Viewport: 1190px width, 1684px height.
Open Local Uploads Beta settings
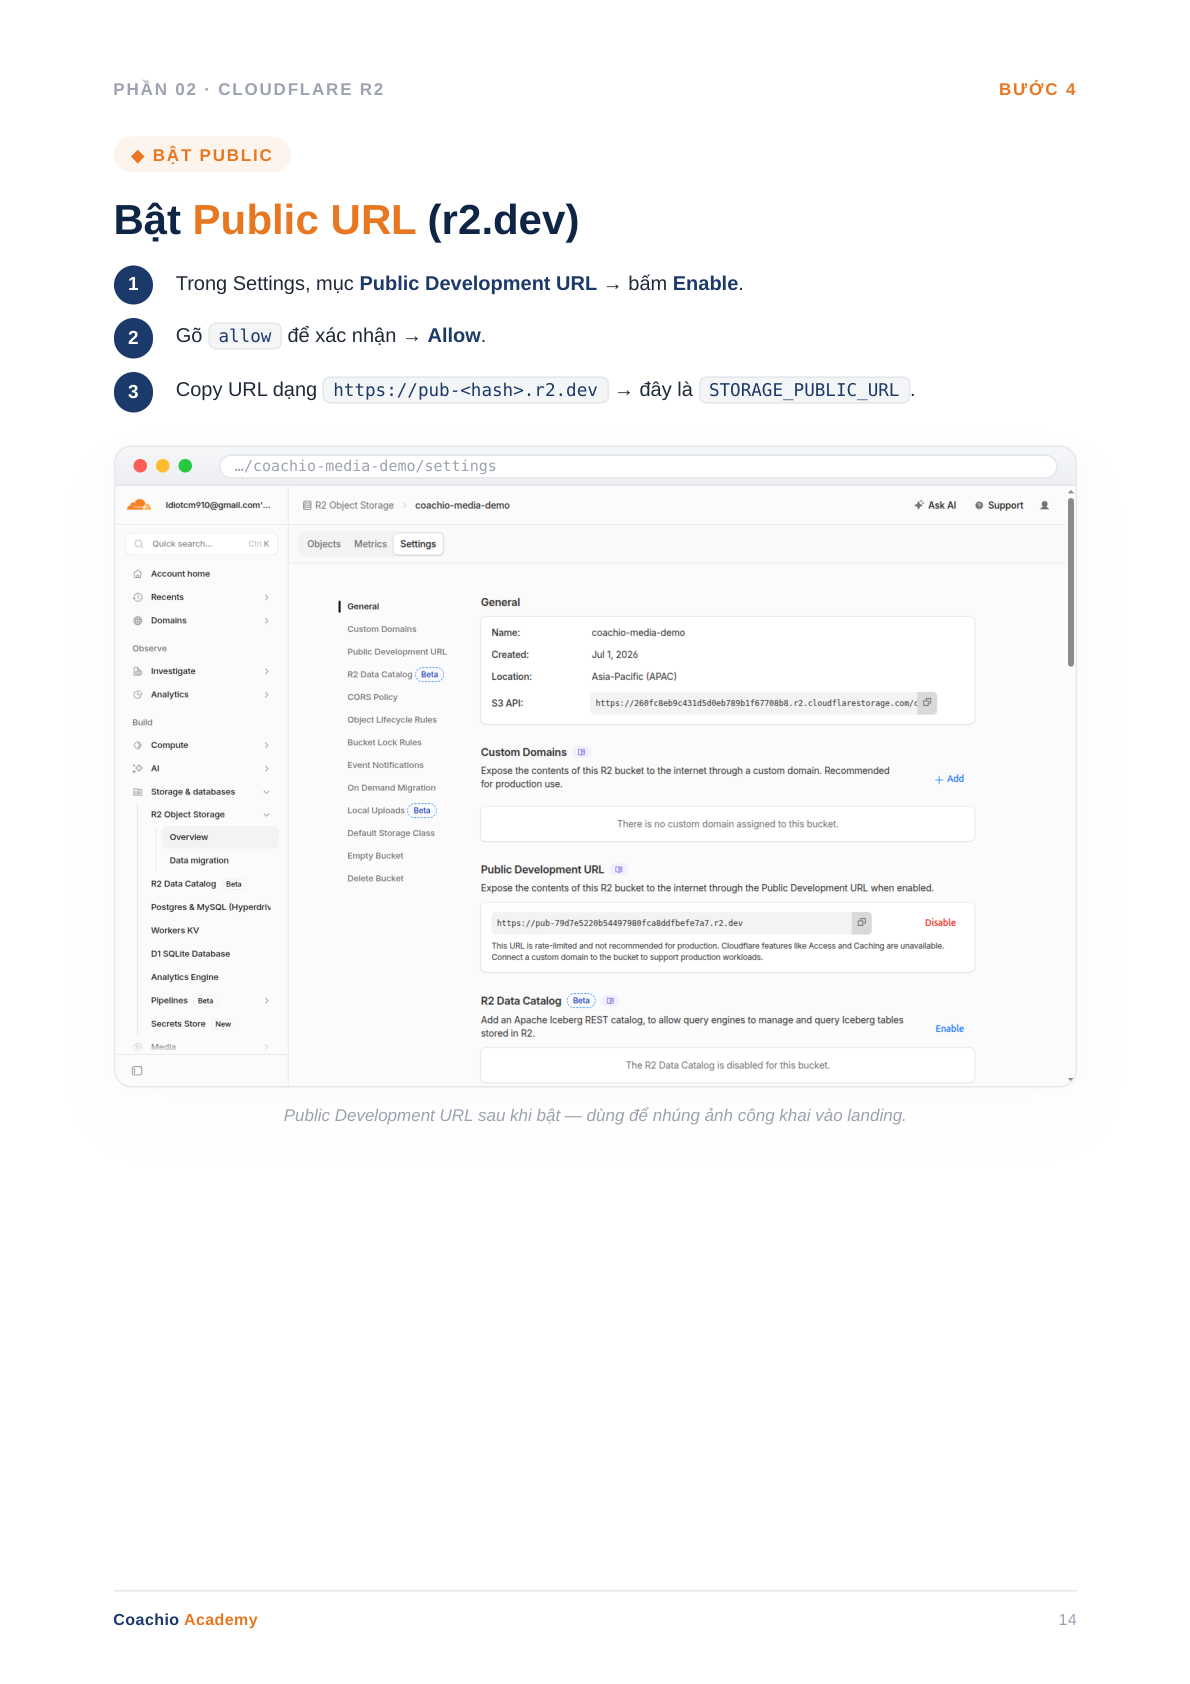coord(392,811)
